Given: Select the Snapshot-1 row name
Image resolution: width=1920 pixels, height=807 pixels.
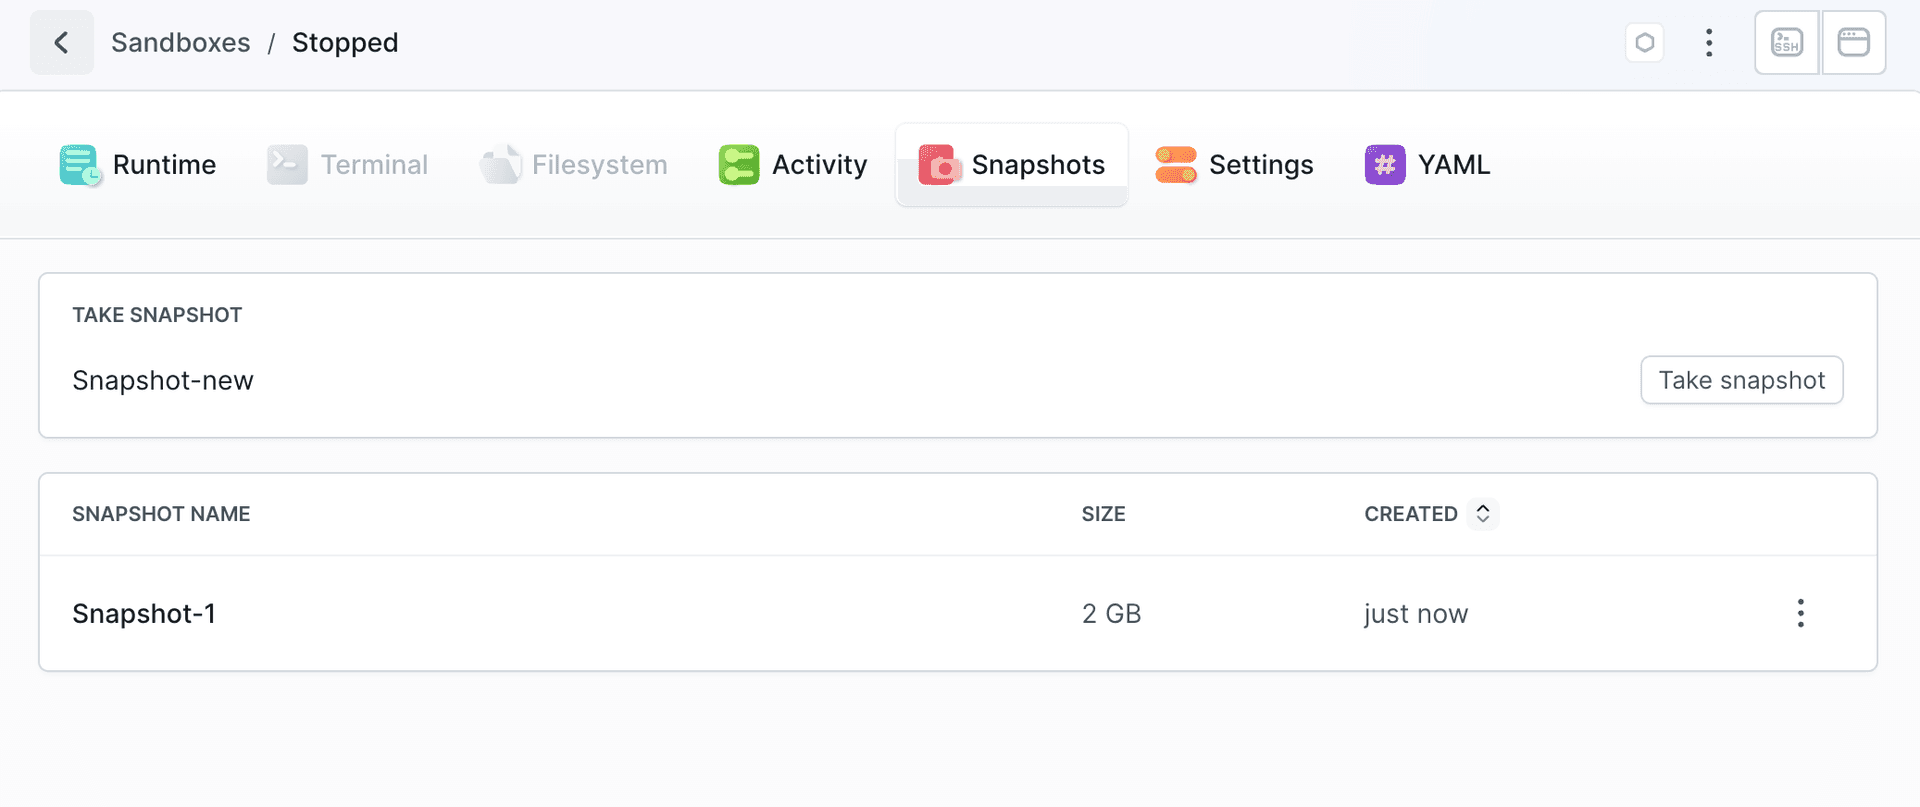Looking at the screenshot, I should (x=144, y=614).
